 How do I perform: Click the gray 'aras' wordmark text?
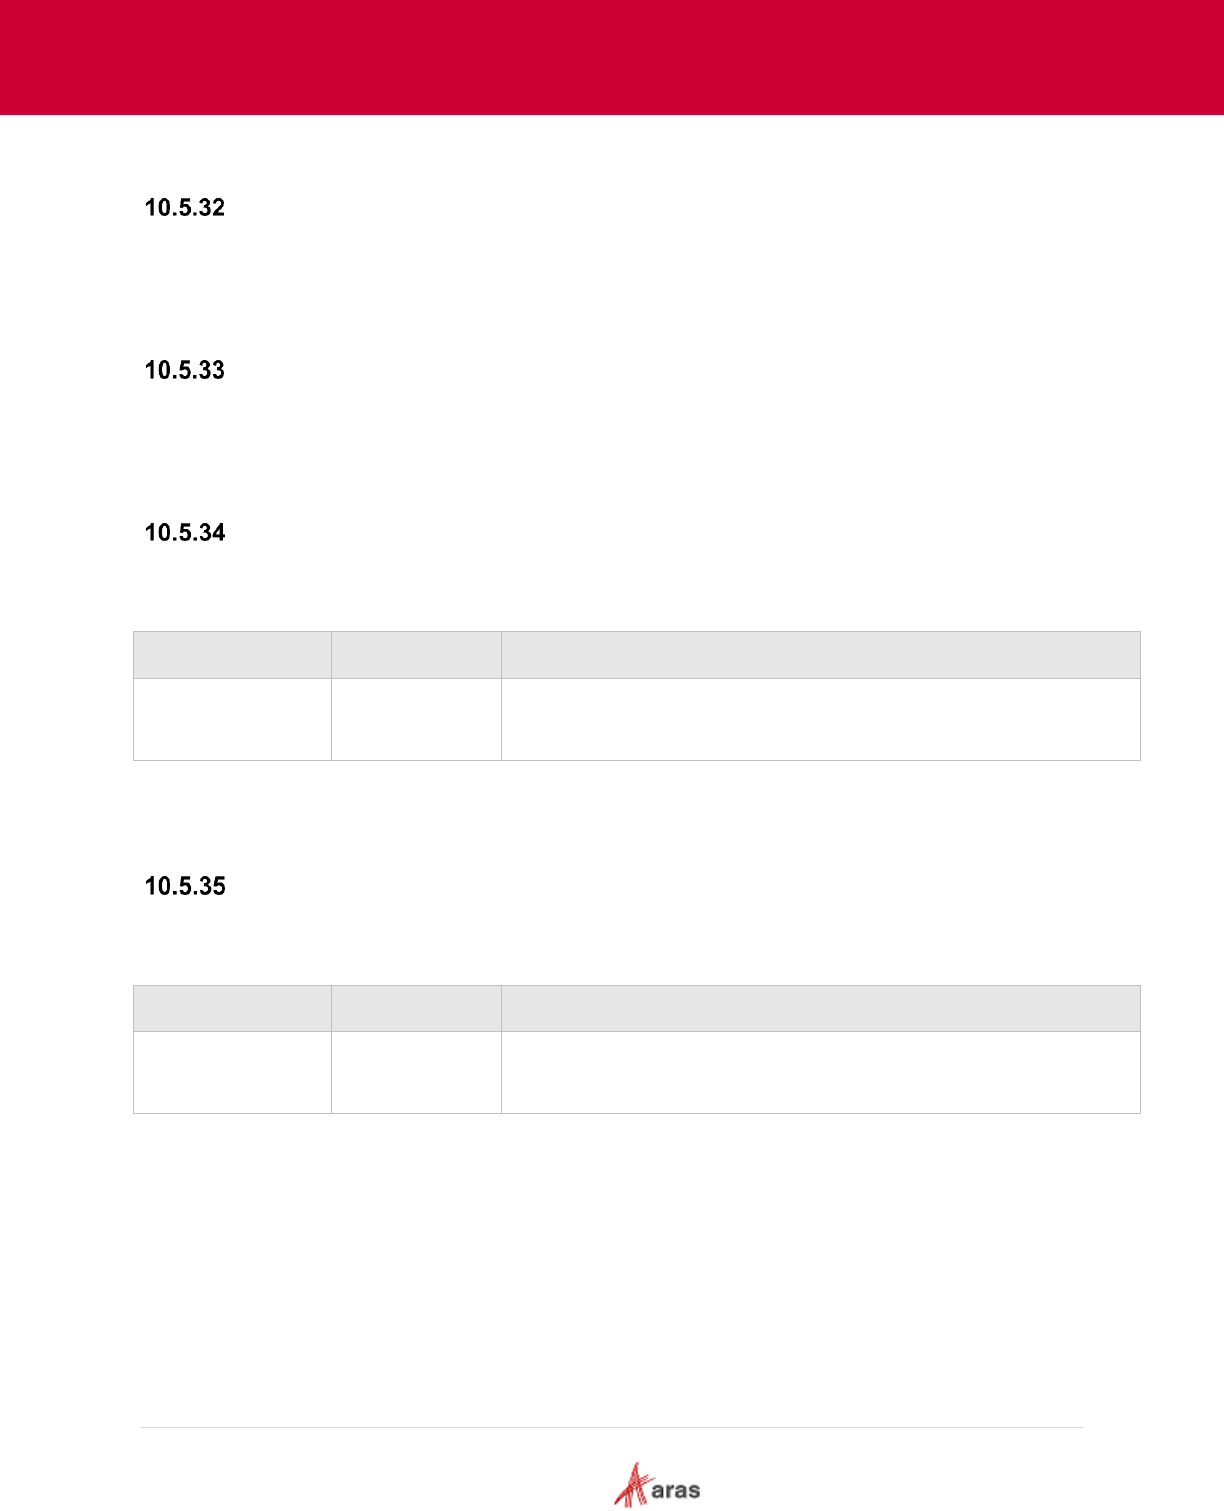[x=676, y=1491]
